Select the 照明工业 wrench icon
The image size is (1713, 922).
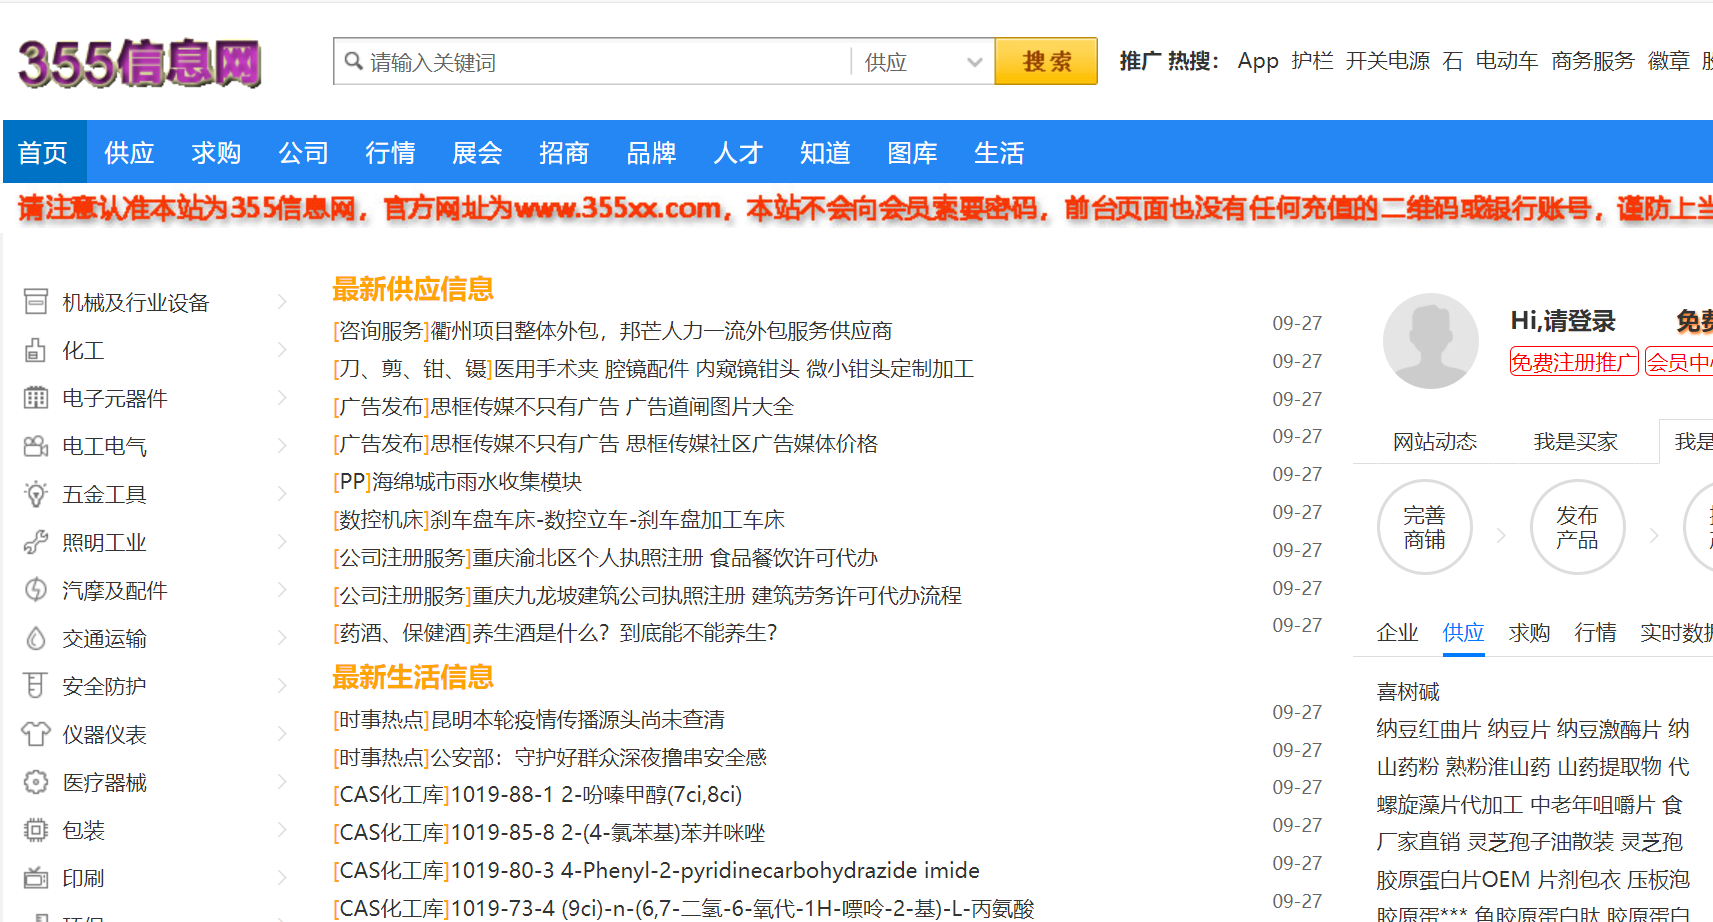[x=36, y=542]
